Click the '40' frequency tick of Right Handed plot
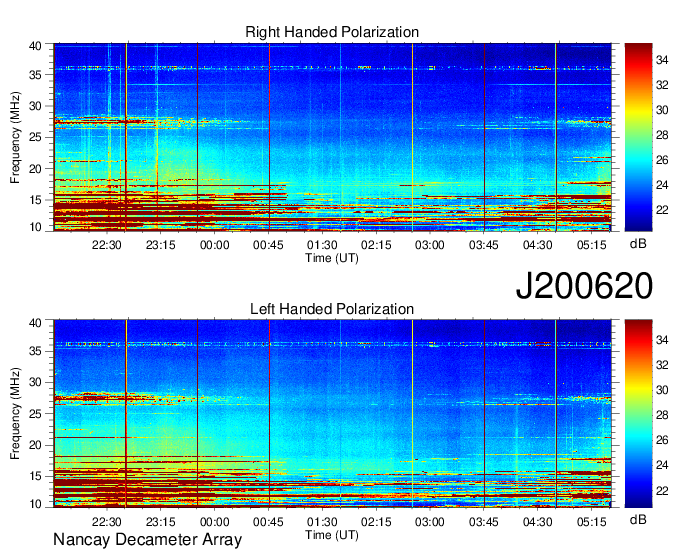This screenshot has width=680, height=552. 35,46
